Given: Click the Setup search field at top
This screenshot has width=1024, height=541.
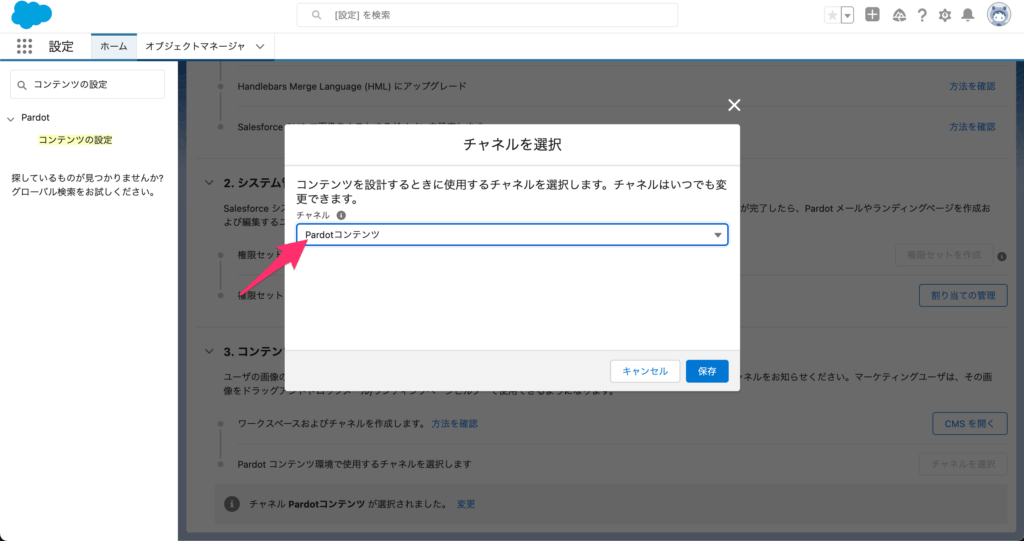Looking at the screenshot, I should click(487, 15).
